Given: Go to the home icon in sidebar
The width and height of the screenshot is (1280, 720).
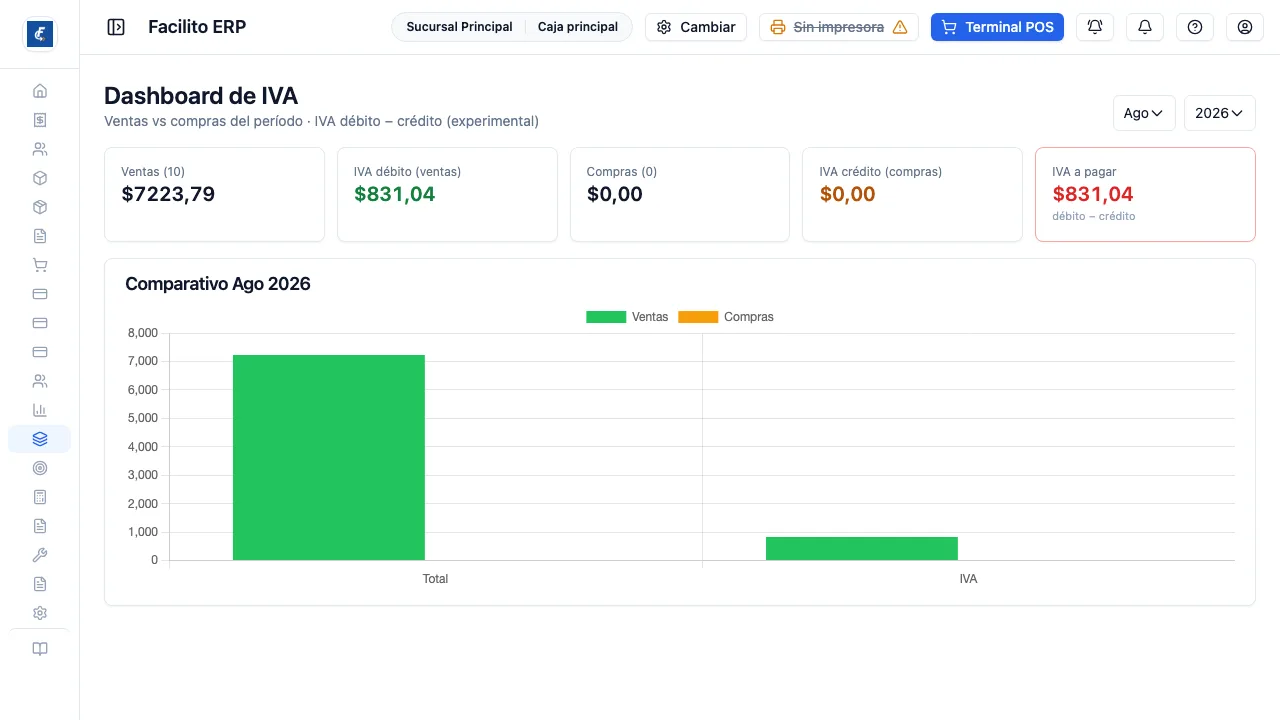Looking at the screenshot, I should coord(40,91).
